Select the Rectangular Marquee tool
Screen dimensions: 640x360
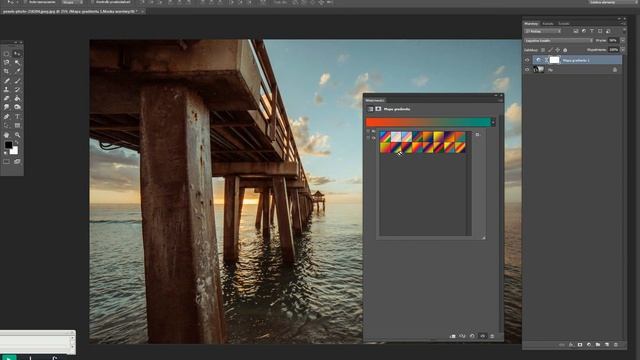pos(7,54)
